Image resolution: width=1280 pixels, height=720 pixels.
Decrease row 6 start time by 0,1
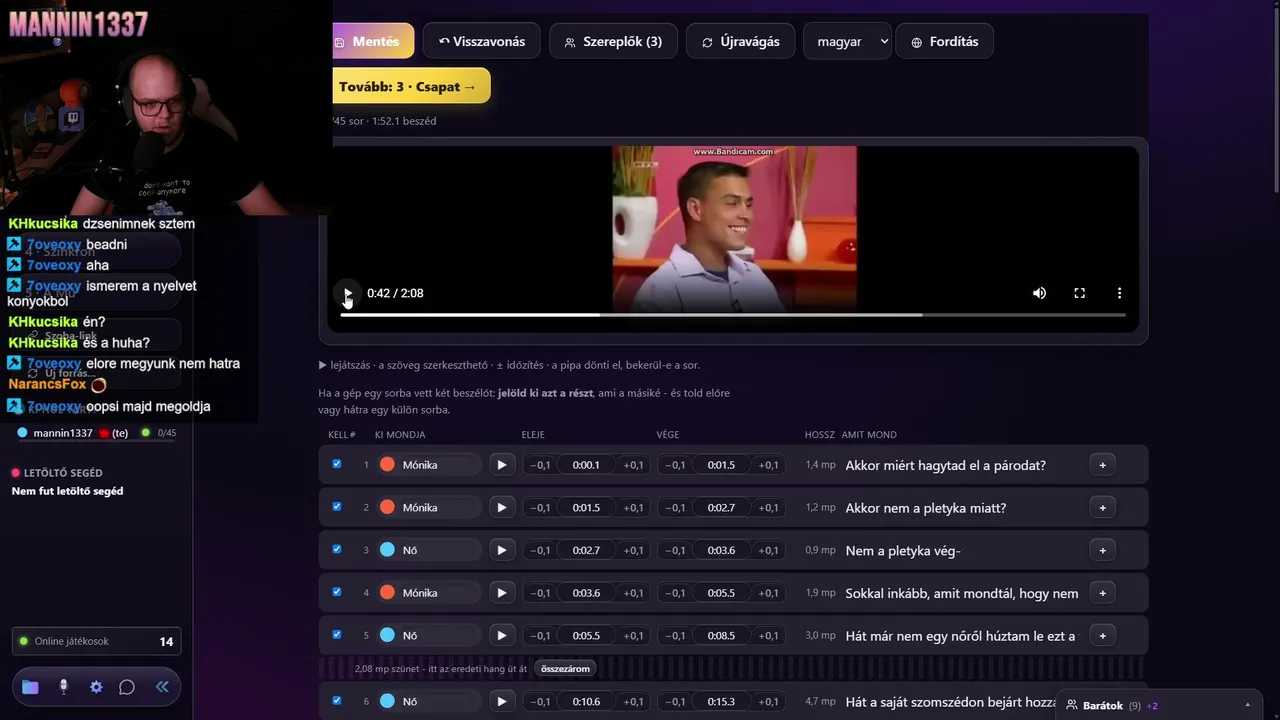541,701
